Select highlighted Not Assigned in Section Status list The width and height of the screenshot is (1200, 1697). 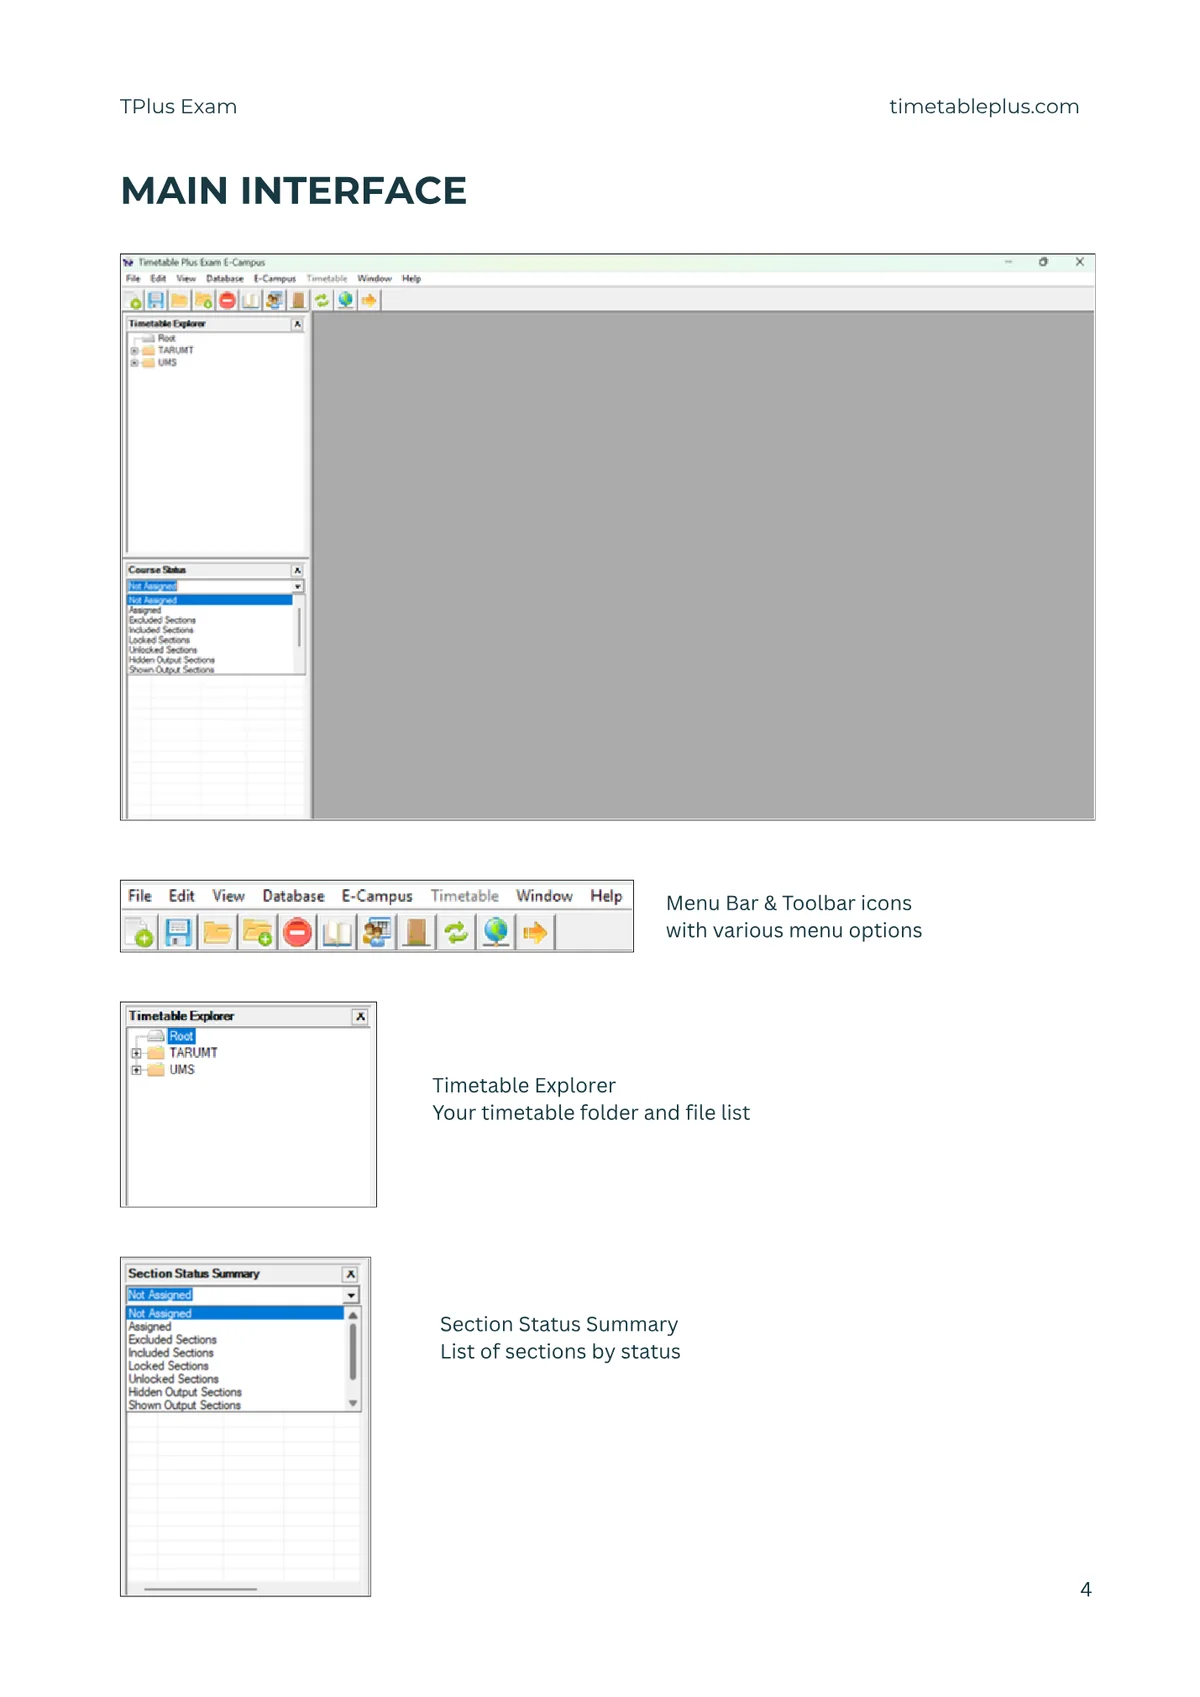coord(235,1313)
